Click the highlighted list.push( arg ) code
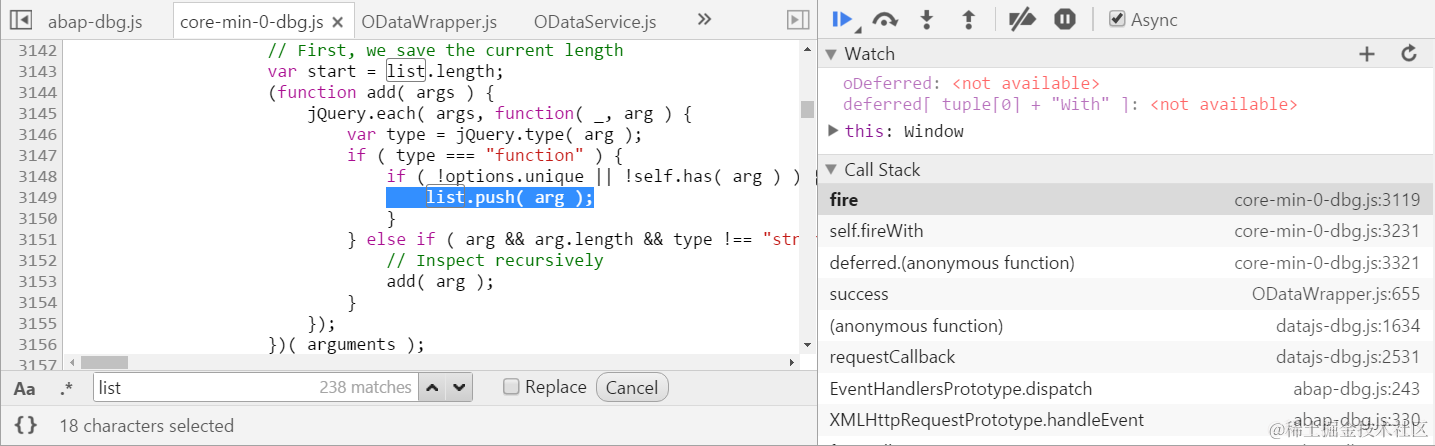 [490, 198]
